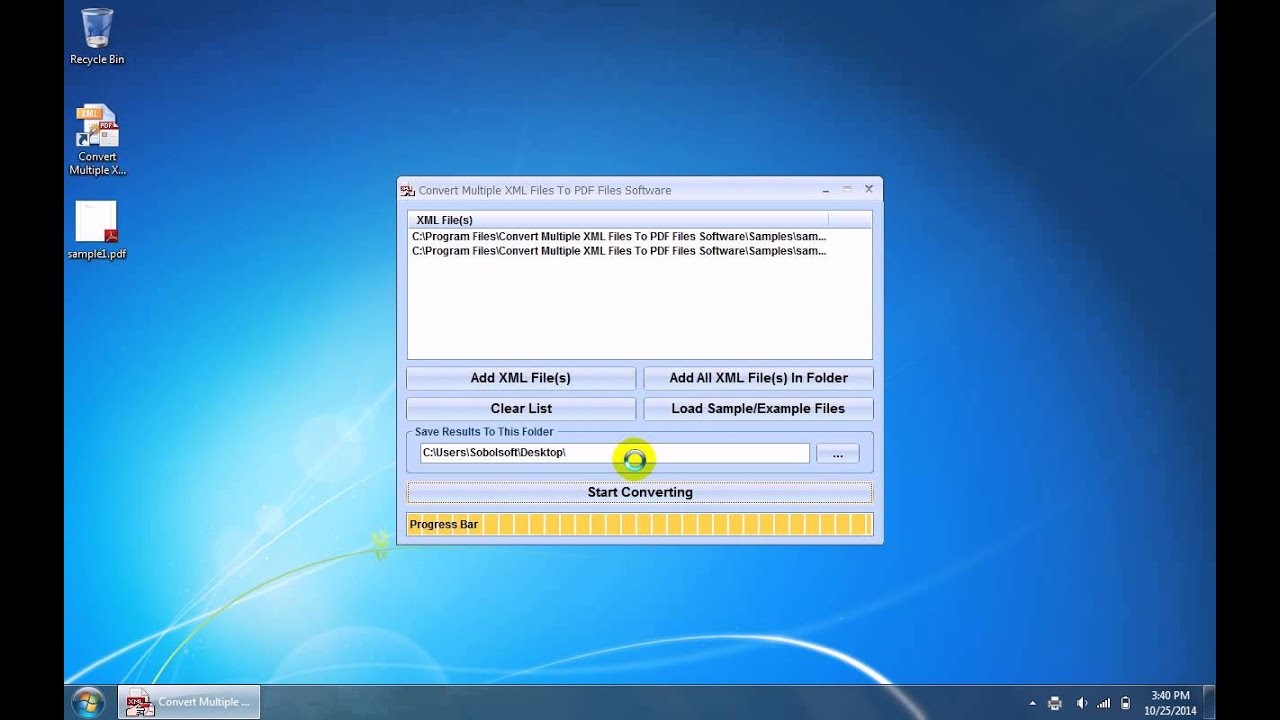Open the Recycle Bin desktop icon
This screenshot has width=1280, height=720.
[x=97, y=36]
